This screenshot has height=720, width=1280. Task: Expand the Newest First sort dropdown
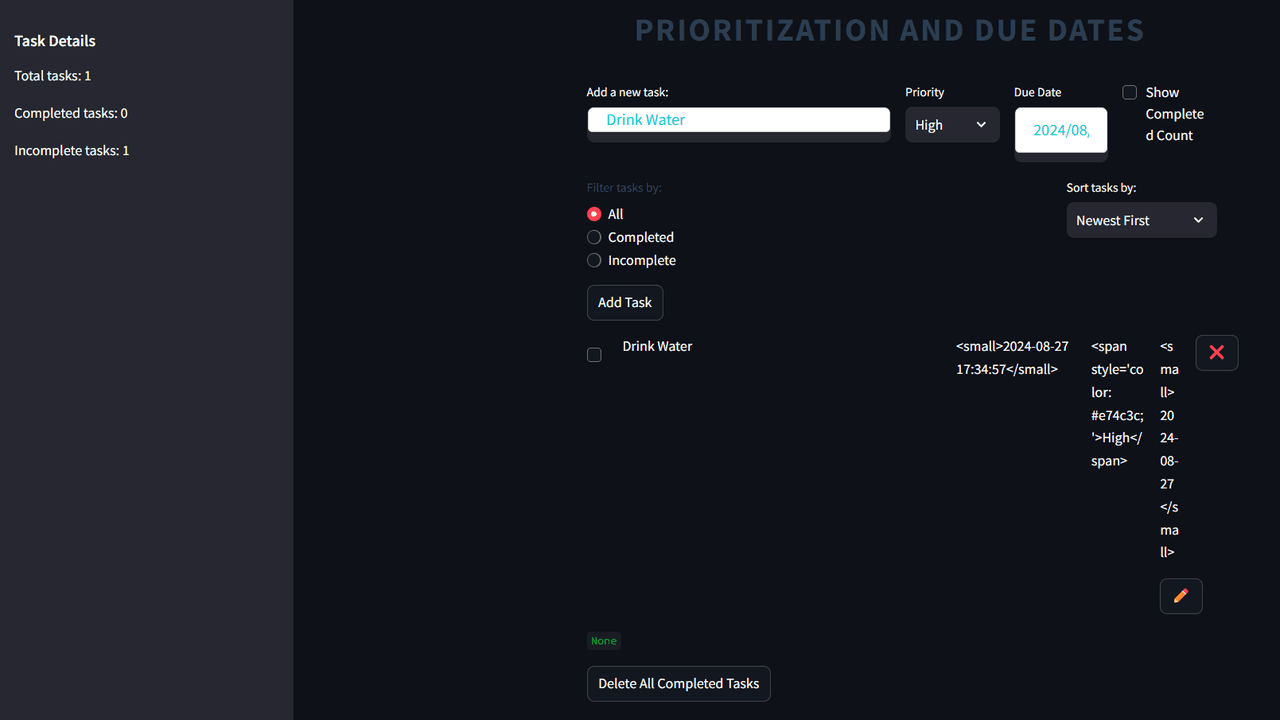tap(1141, 220)
